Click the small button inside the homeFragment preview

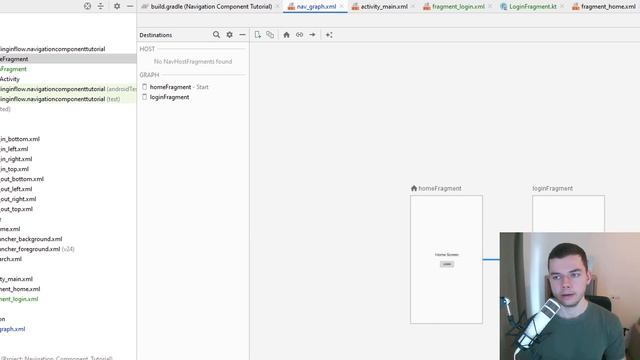tap(447, 264)
